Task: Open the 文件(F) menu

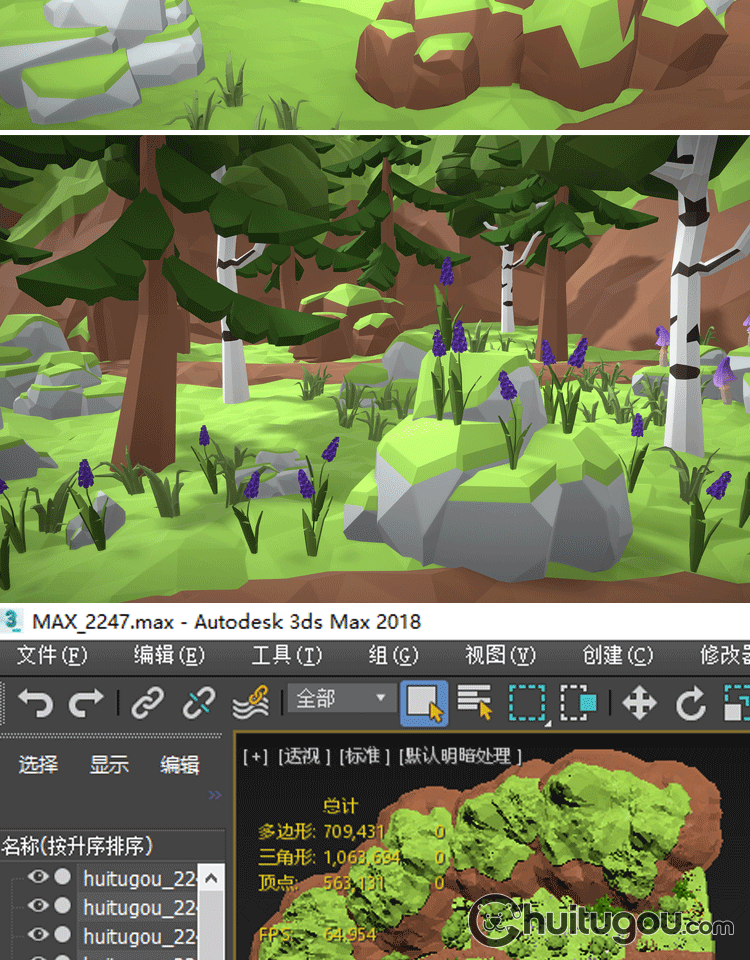Action: (x=52, y=655)
